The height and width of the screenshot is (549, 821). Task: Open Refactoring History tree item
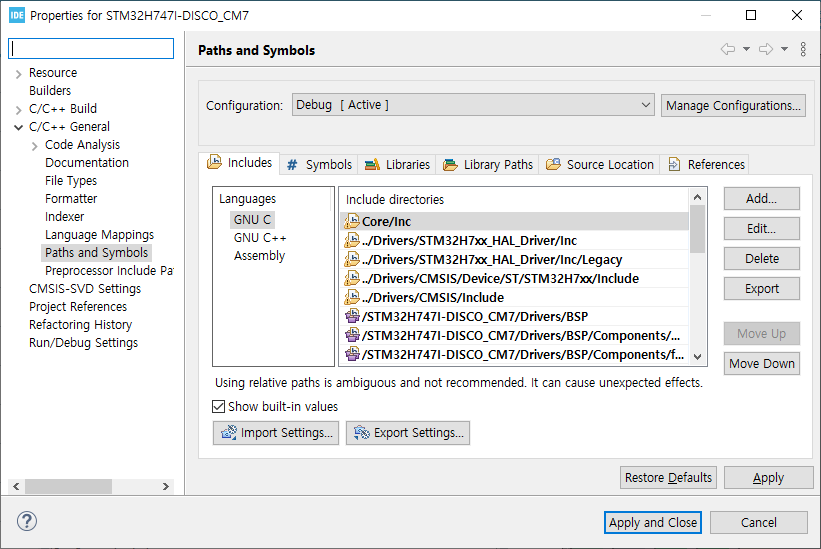pyautogui.click(x=81, y=324)
